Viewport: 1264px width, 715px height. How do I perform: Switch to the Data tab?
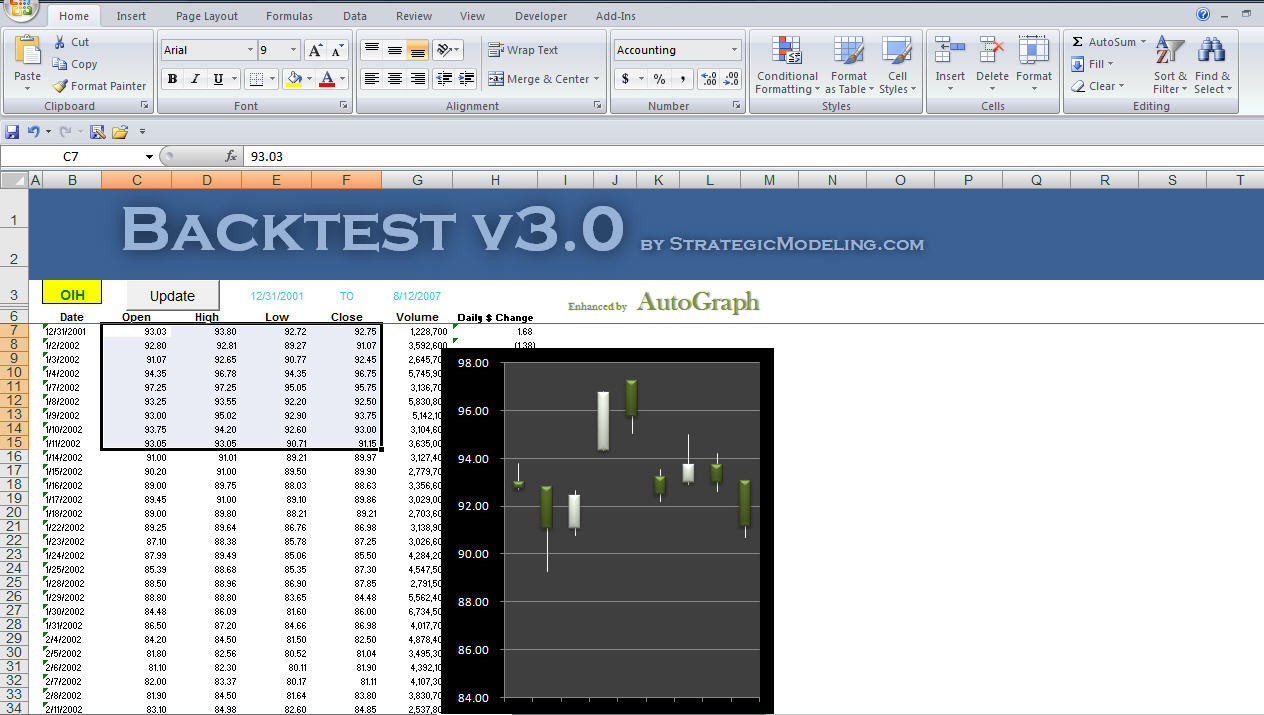coord(354,16)
